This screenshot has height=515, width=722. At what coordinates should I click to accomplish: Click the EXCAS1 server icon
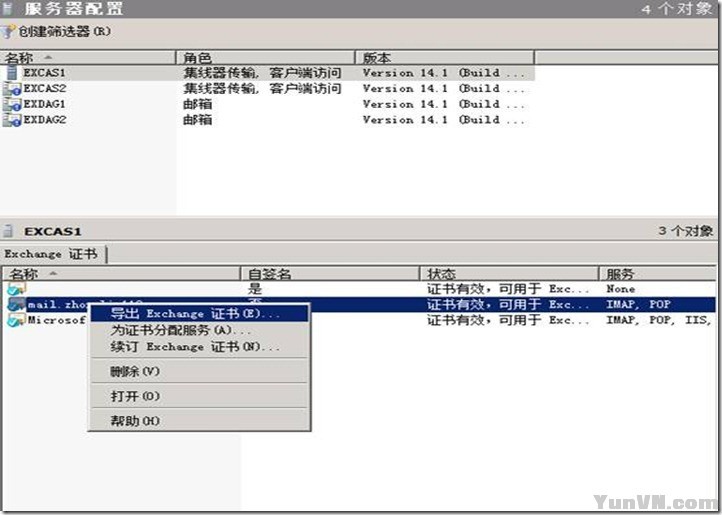(x=12, y=73)
